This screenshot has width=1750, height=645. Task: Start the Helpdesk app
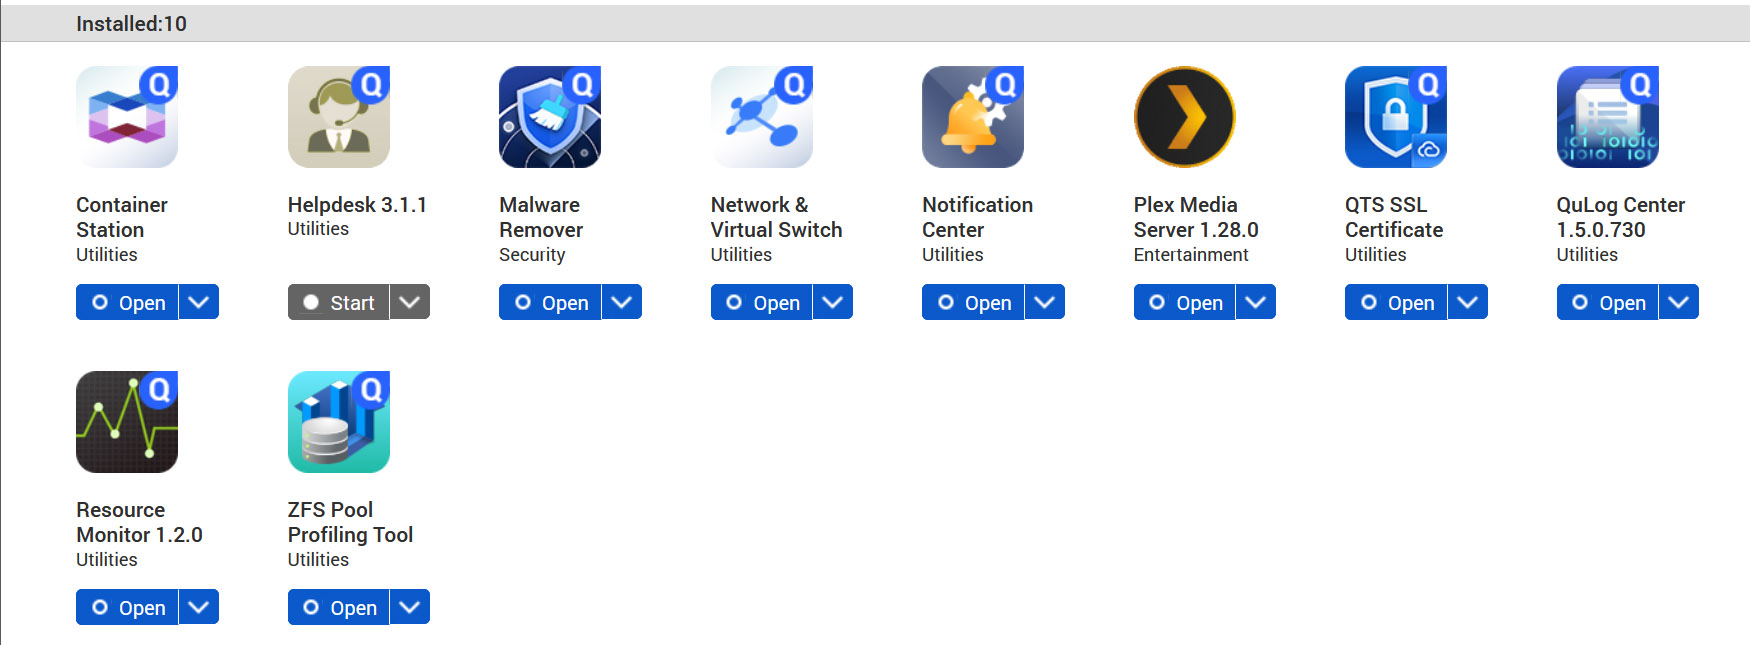point(338,302)
